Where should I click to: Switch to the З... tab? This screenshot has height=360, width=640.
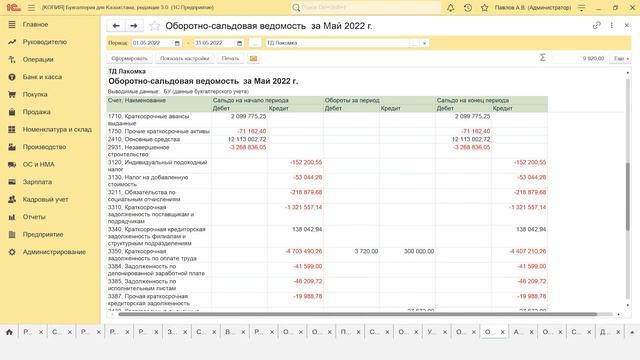(x=172, y=332)
